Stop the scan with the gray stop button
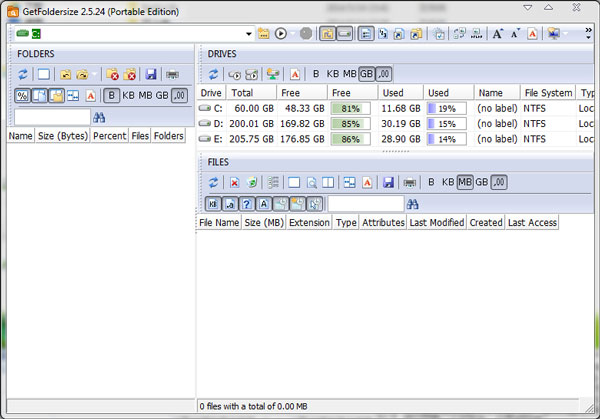600x419 pixels. click(306, 34)
